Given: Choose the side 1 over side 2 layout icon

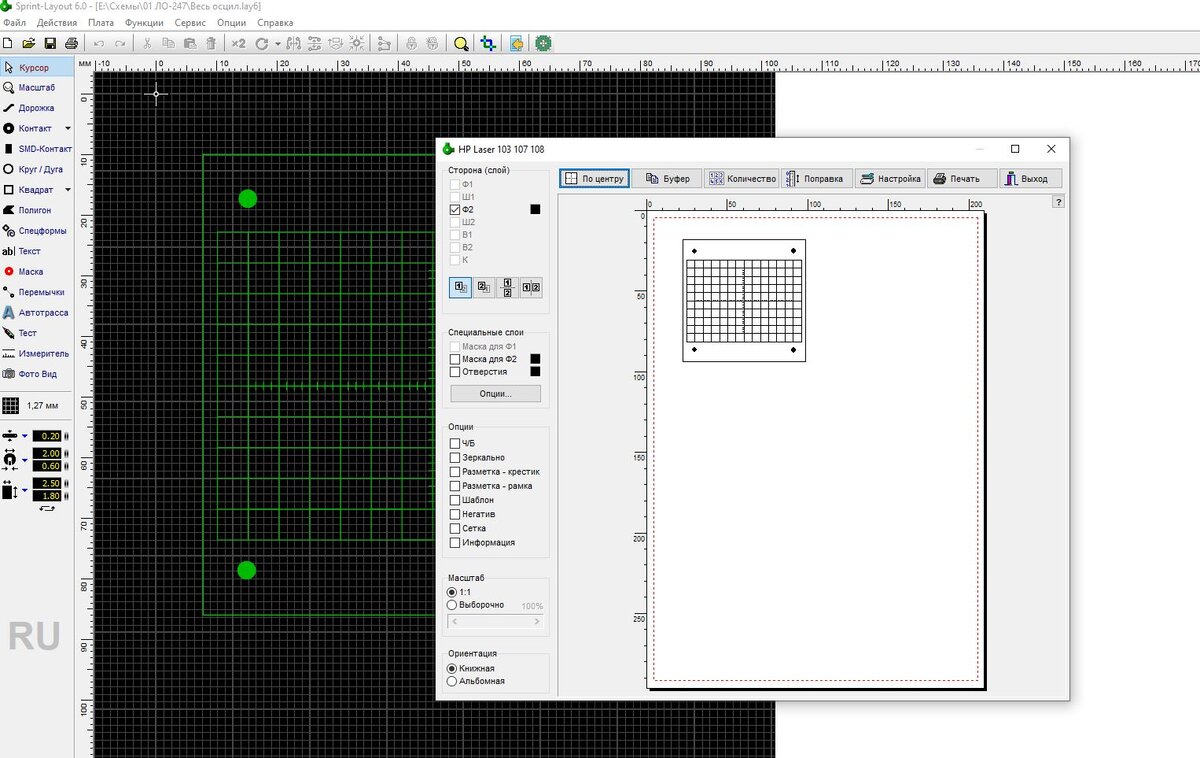Looking at the screenshot, I should [x=461, y=288].
